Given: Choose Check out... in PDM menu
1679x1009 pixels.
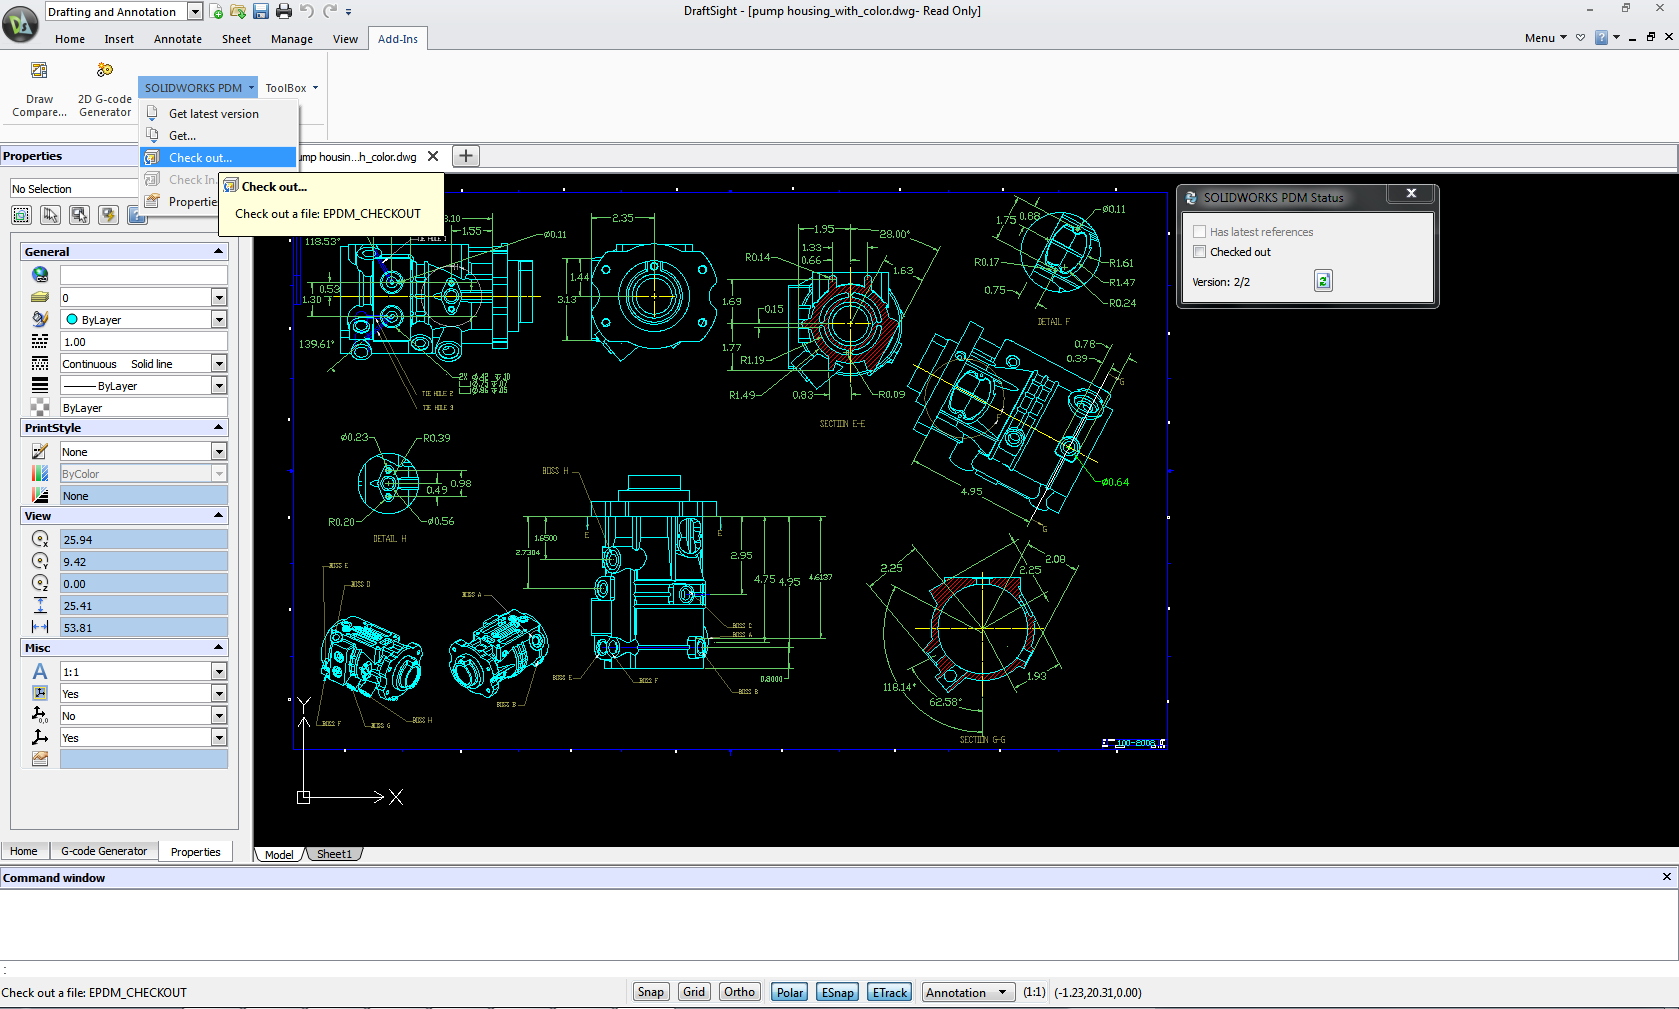Looking at the screenshot, I should [x=218, y=157].
